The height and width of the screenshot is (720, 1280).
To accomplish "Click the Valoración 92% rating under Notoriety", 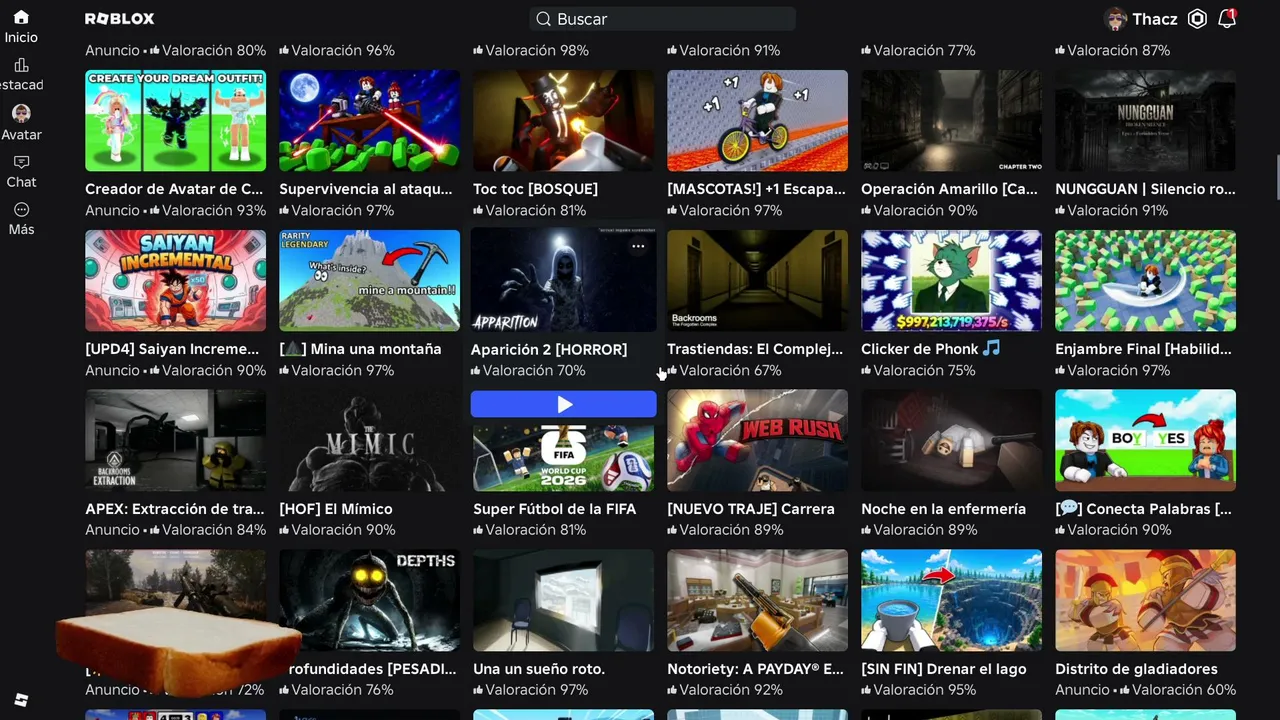I will [725, 690].
